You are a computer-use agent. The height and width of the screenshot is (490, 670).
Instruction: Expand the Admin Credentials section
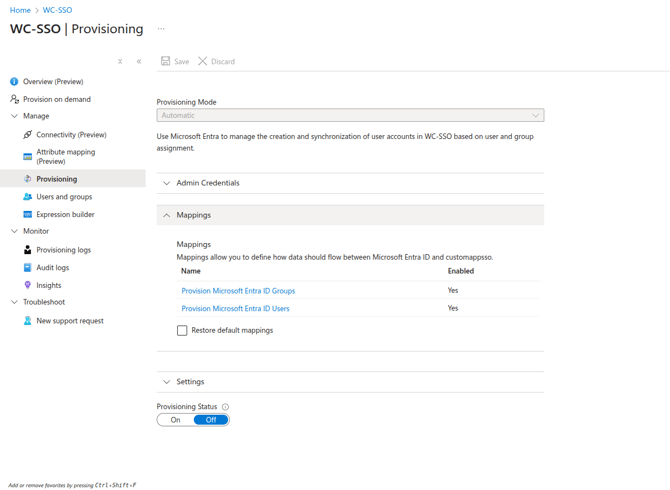[208, 183]
